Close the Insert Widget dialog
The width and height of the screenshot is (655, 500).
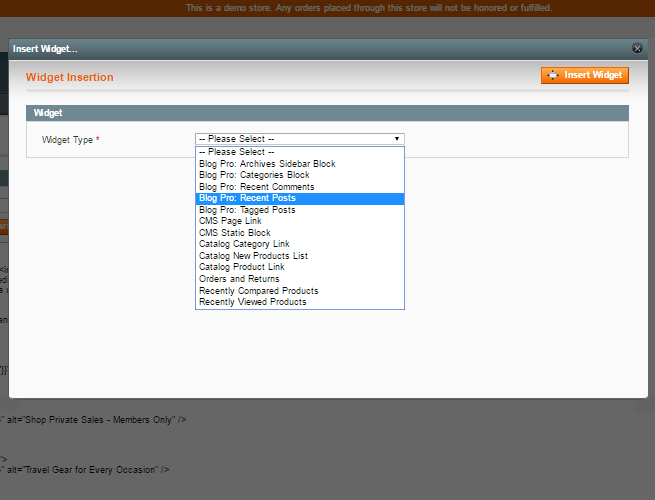637,48
